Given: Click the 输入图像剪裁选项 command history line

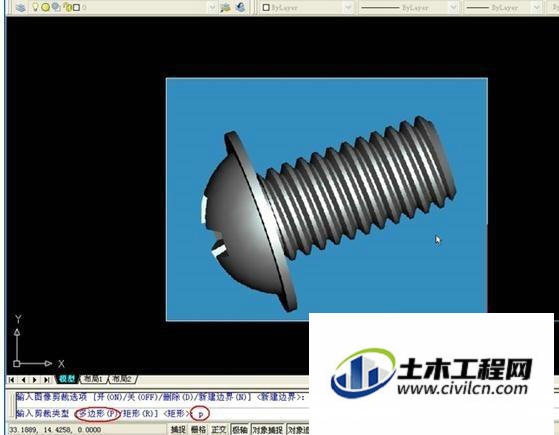Looking at the screenshot, I should [161, 397].
